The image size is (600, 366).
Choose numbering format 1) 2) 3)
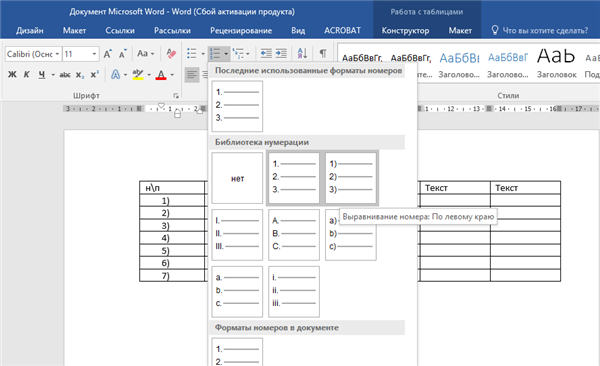tap(351, 178)
